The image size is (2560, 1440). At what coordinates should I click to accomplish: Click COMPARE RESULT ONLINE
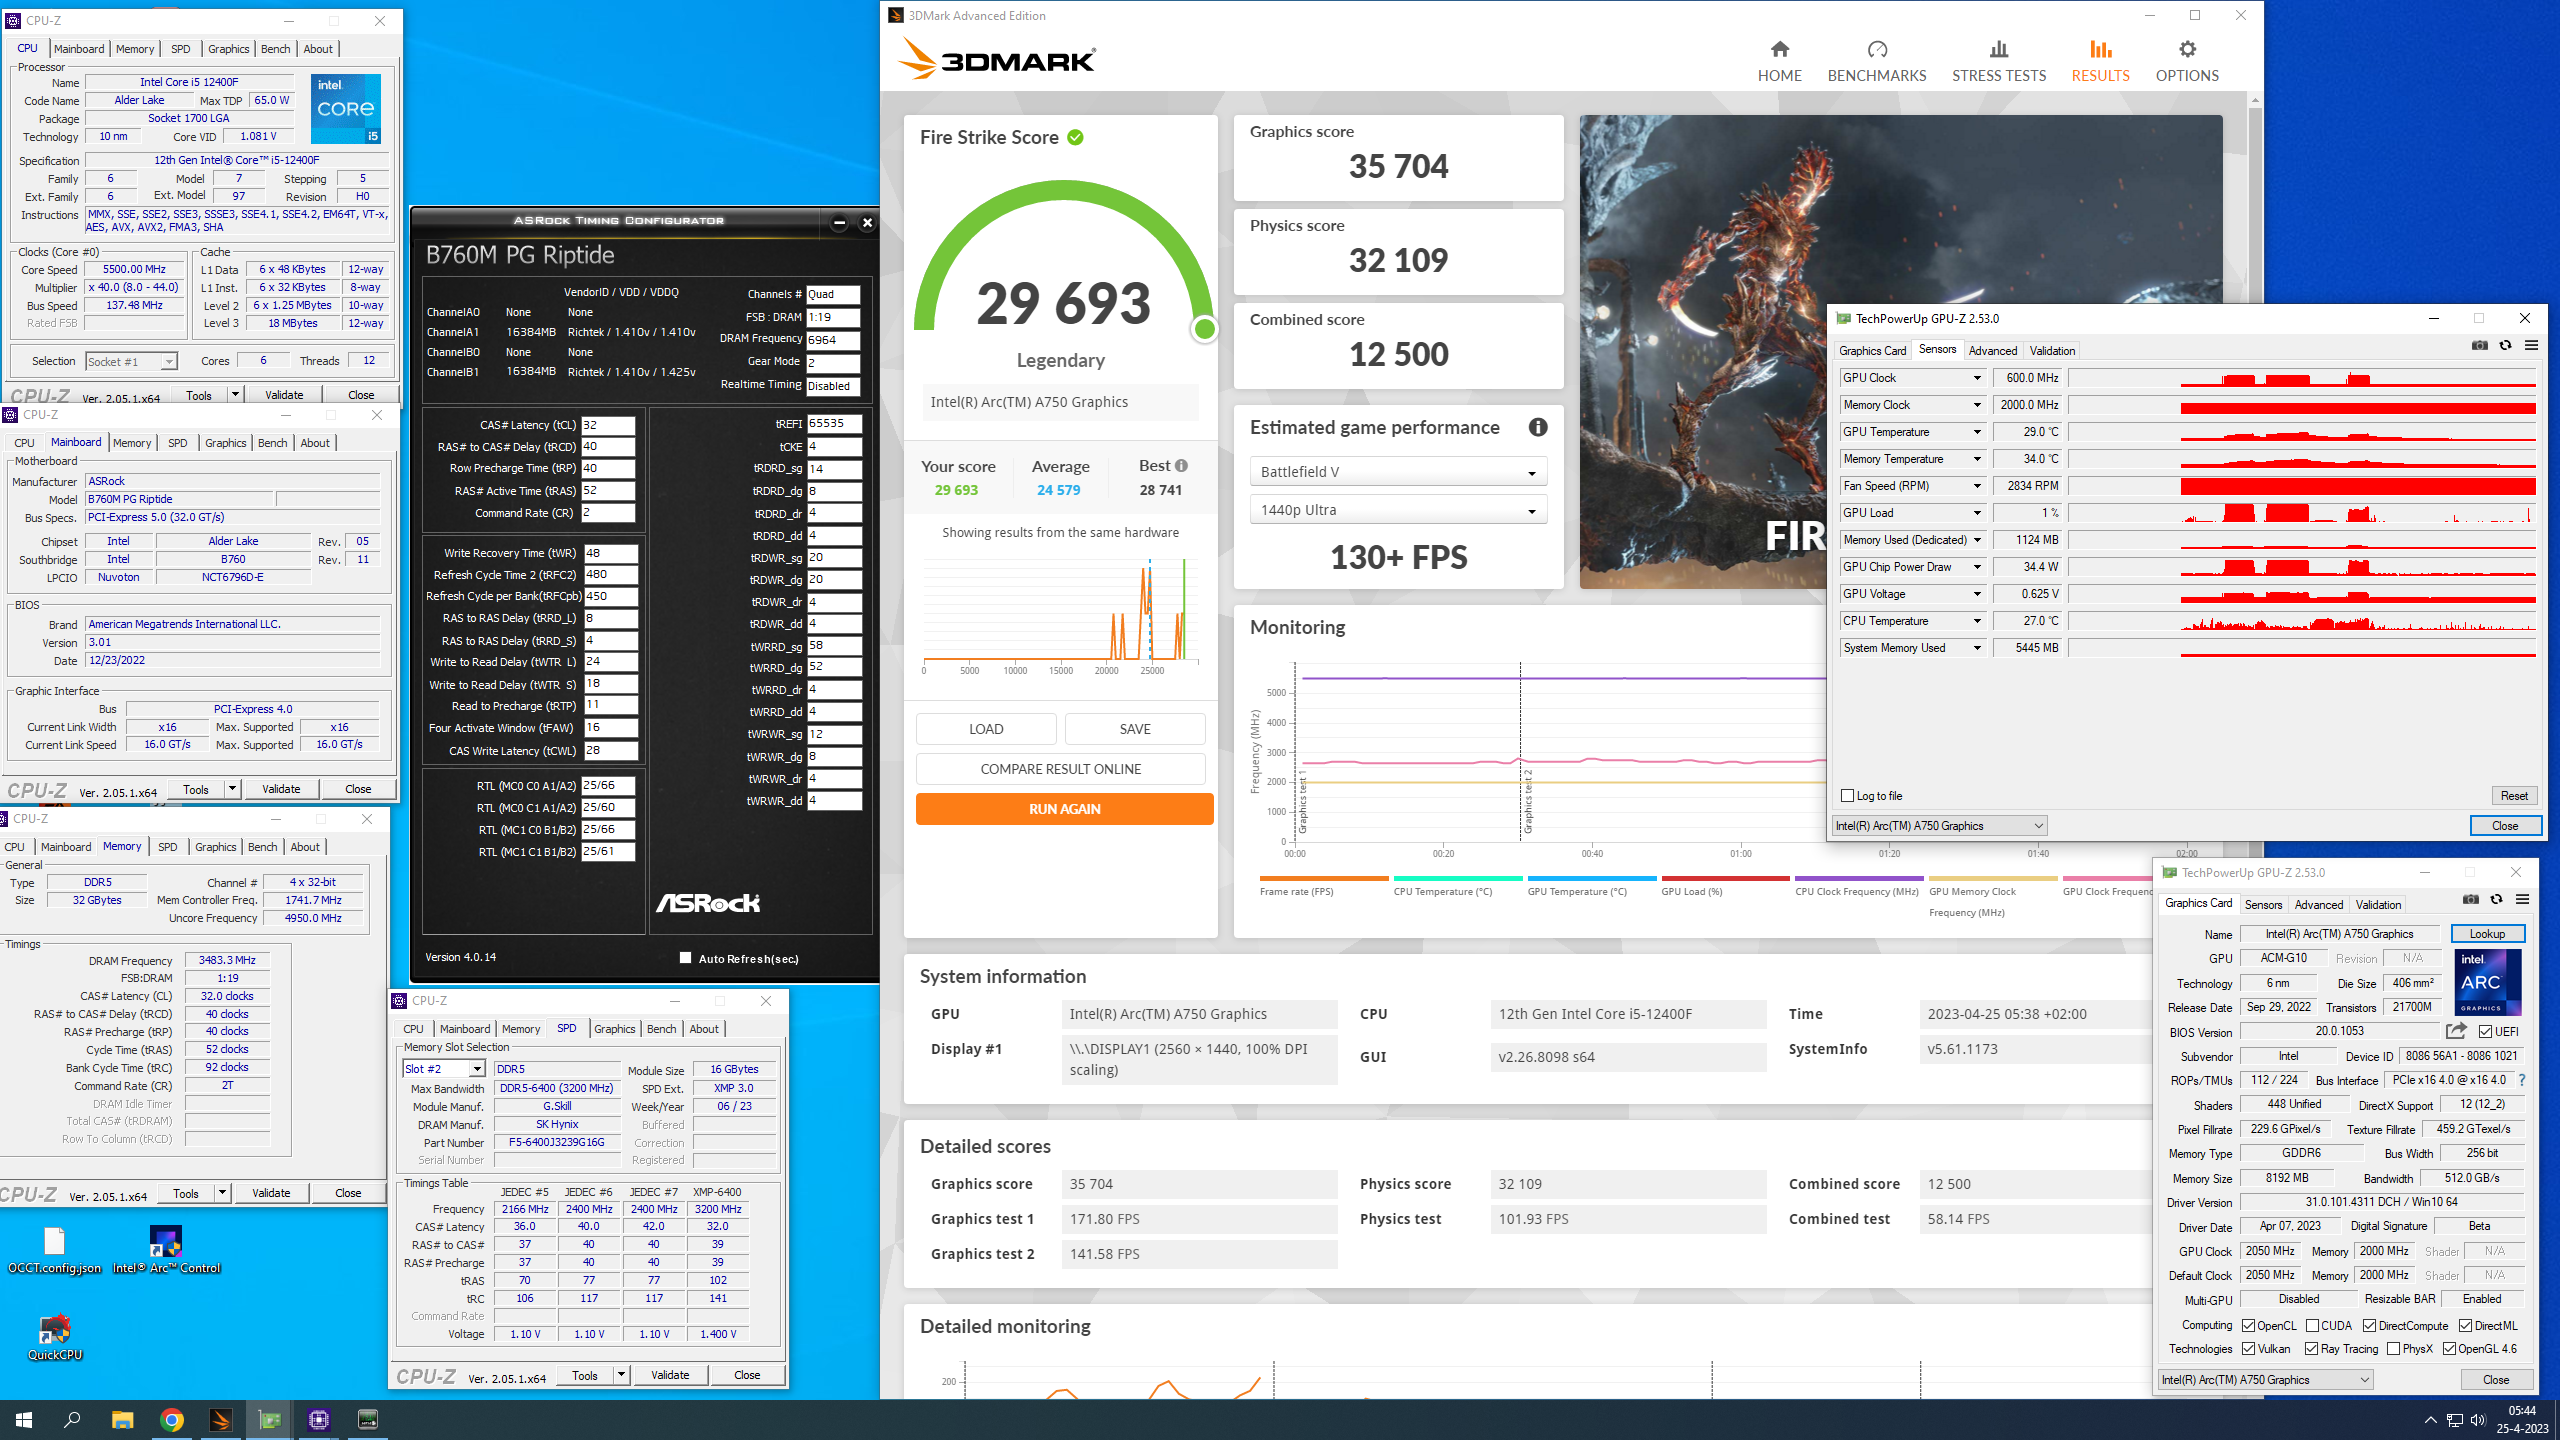click(x=1060, y=769)
